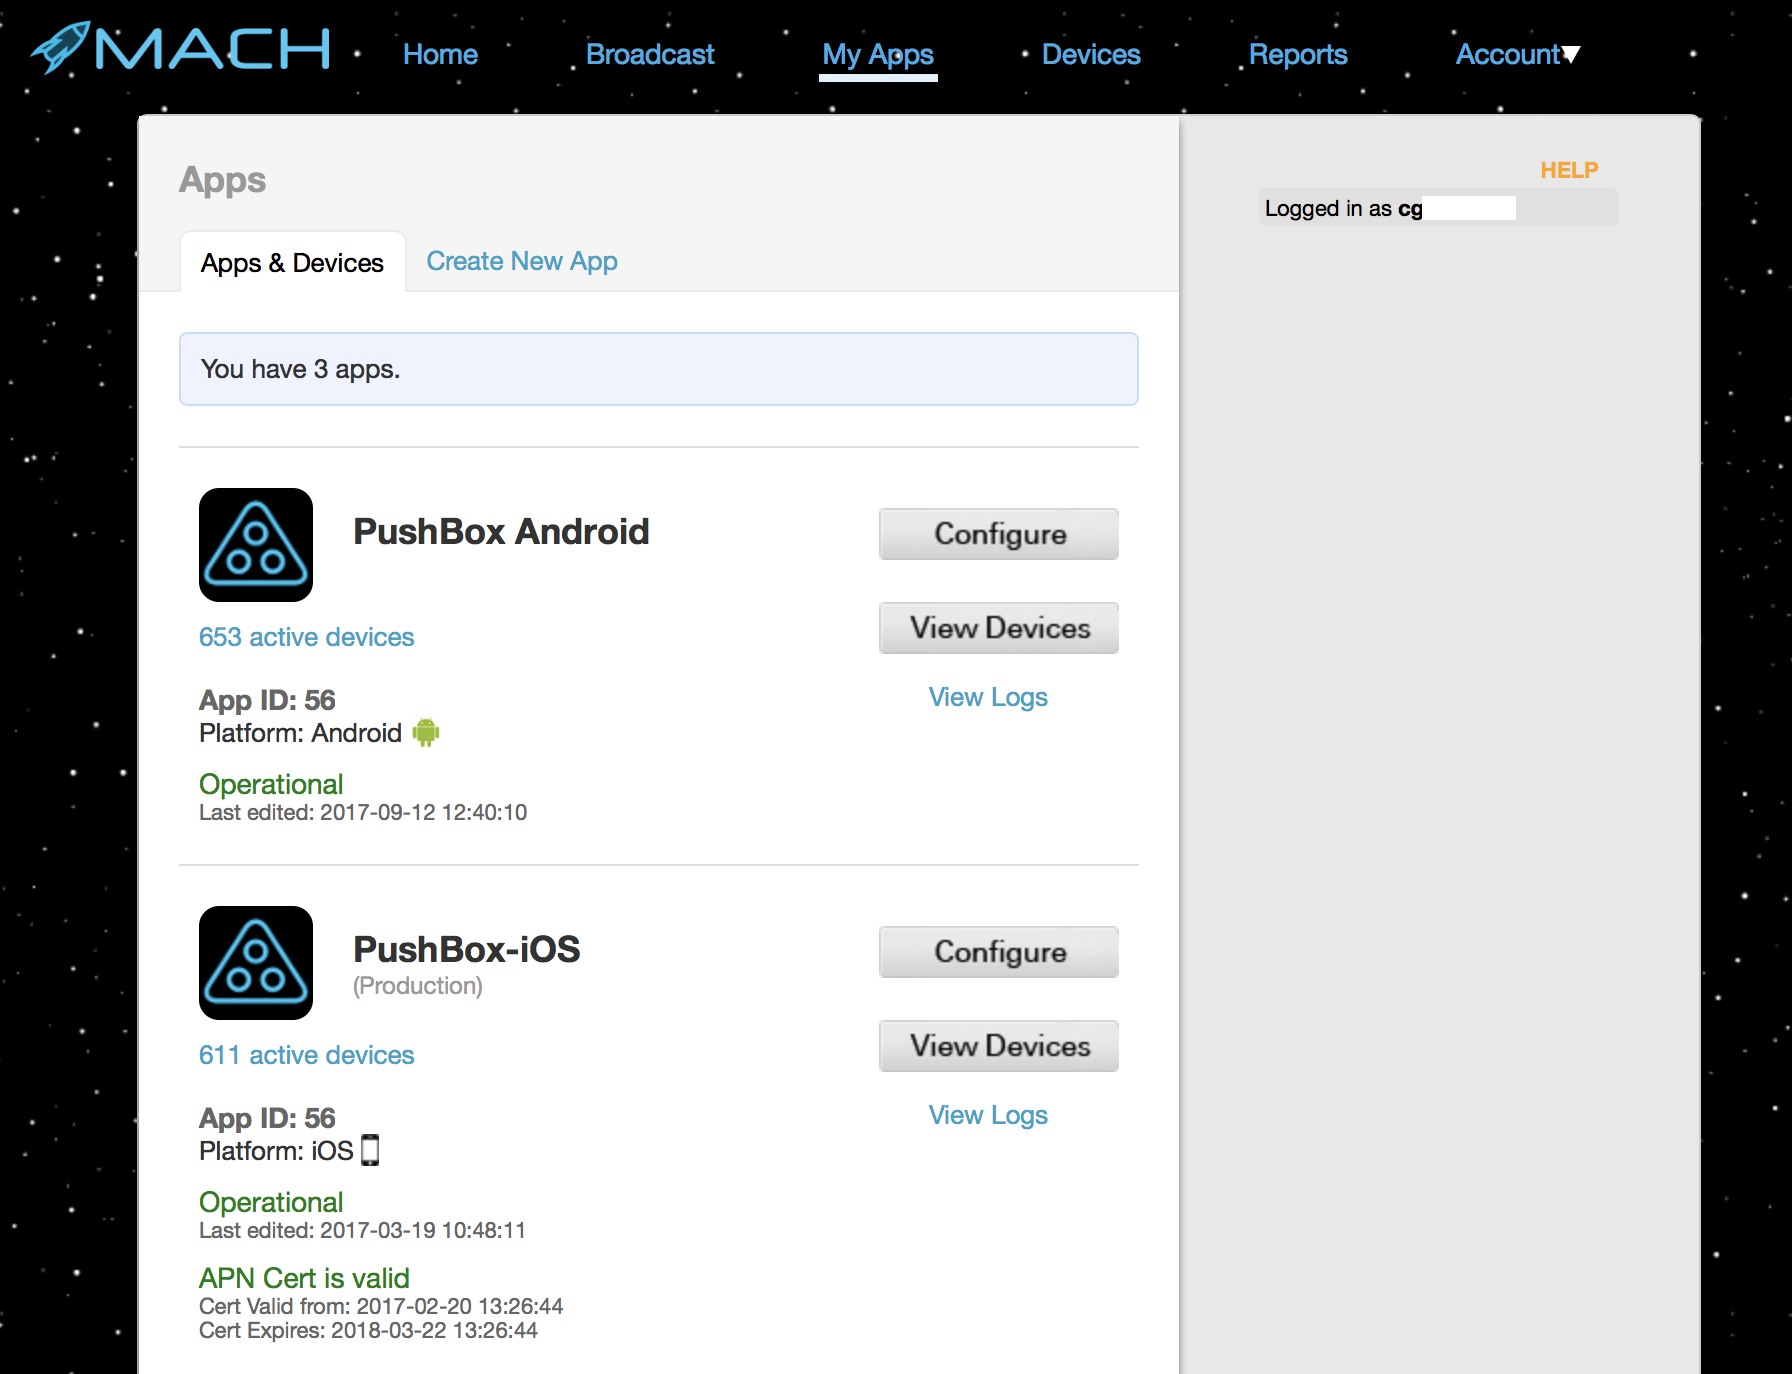The width and height of the screenshot is (1792, 1374).
Task: Configure the PushBox Android app
Action: pos(999,534)
